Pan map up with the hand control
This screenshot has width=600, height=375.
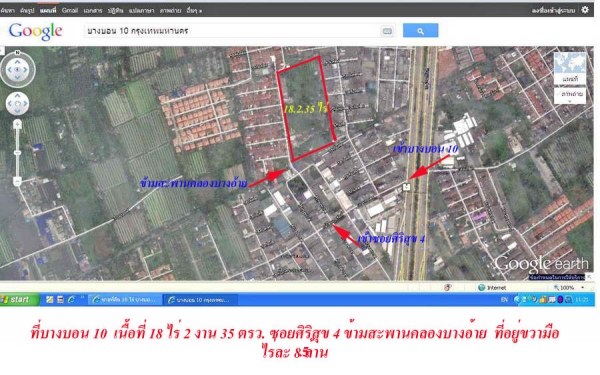tap(17, 96)
